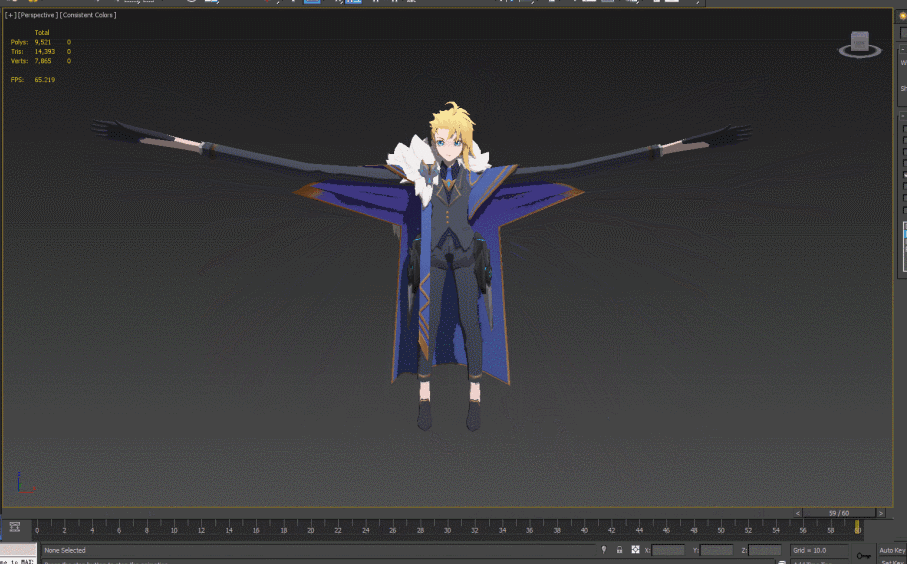The image size is (907, 564).
Task: Click the 59 / 60 time slider handle
Action: (839, 513)
